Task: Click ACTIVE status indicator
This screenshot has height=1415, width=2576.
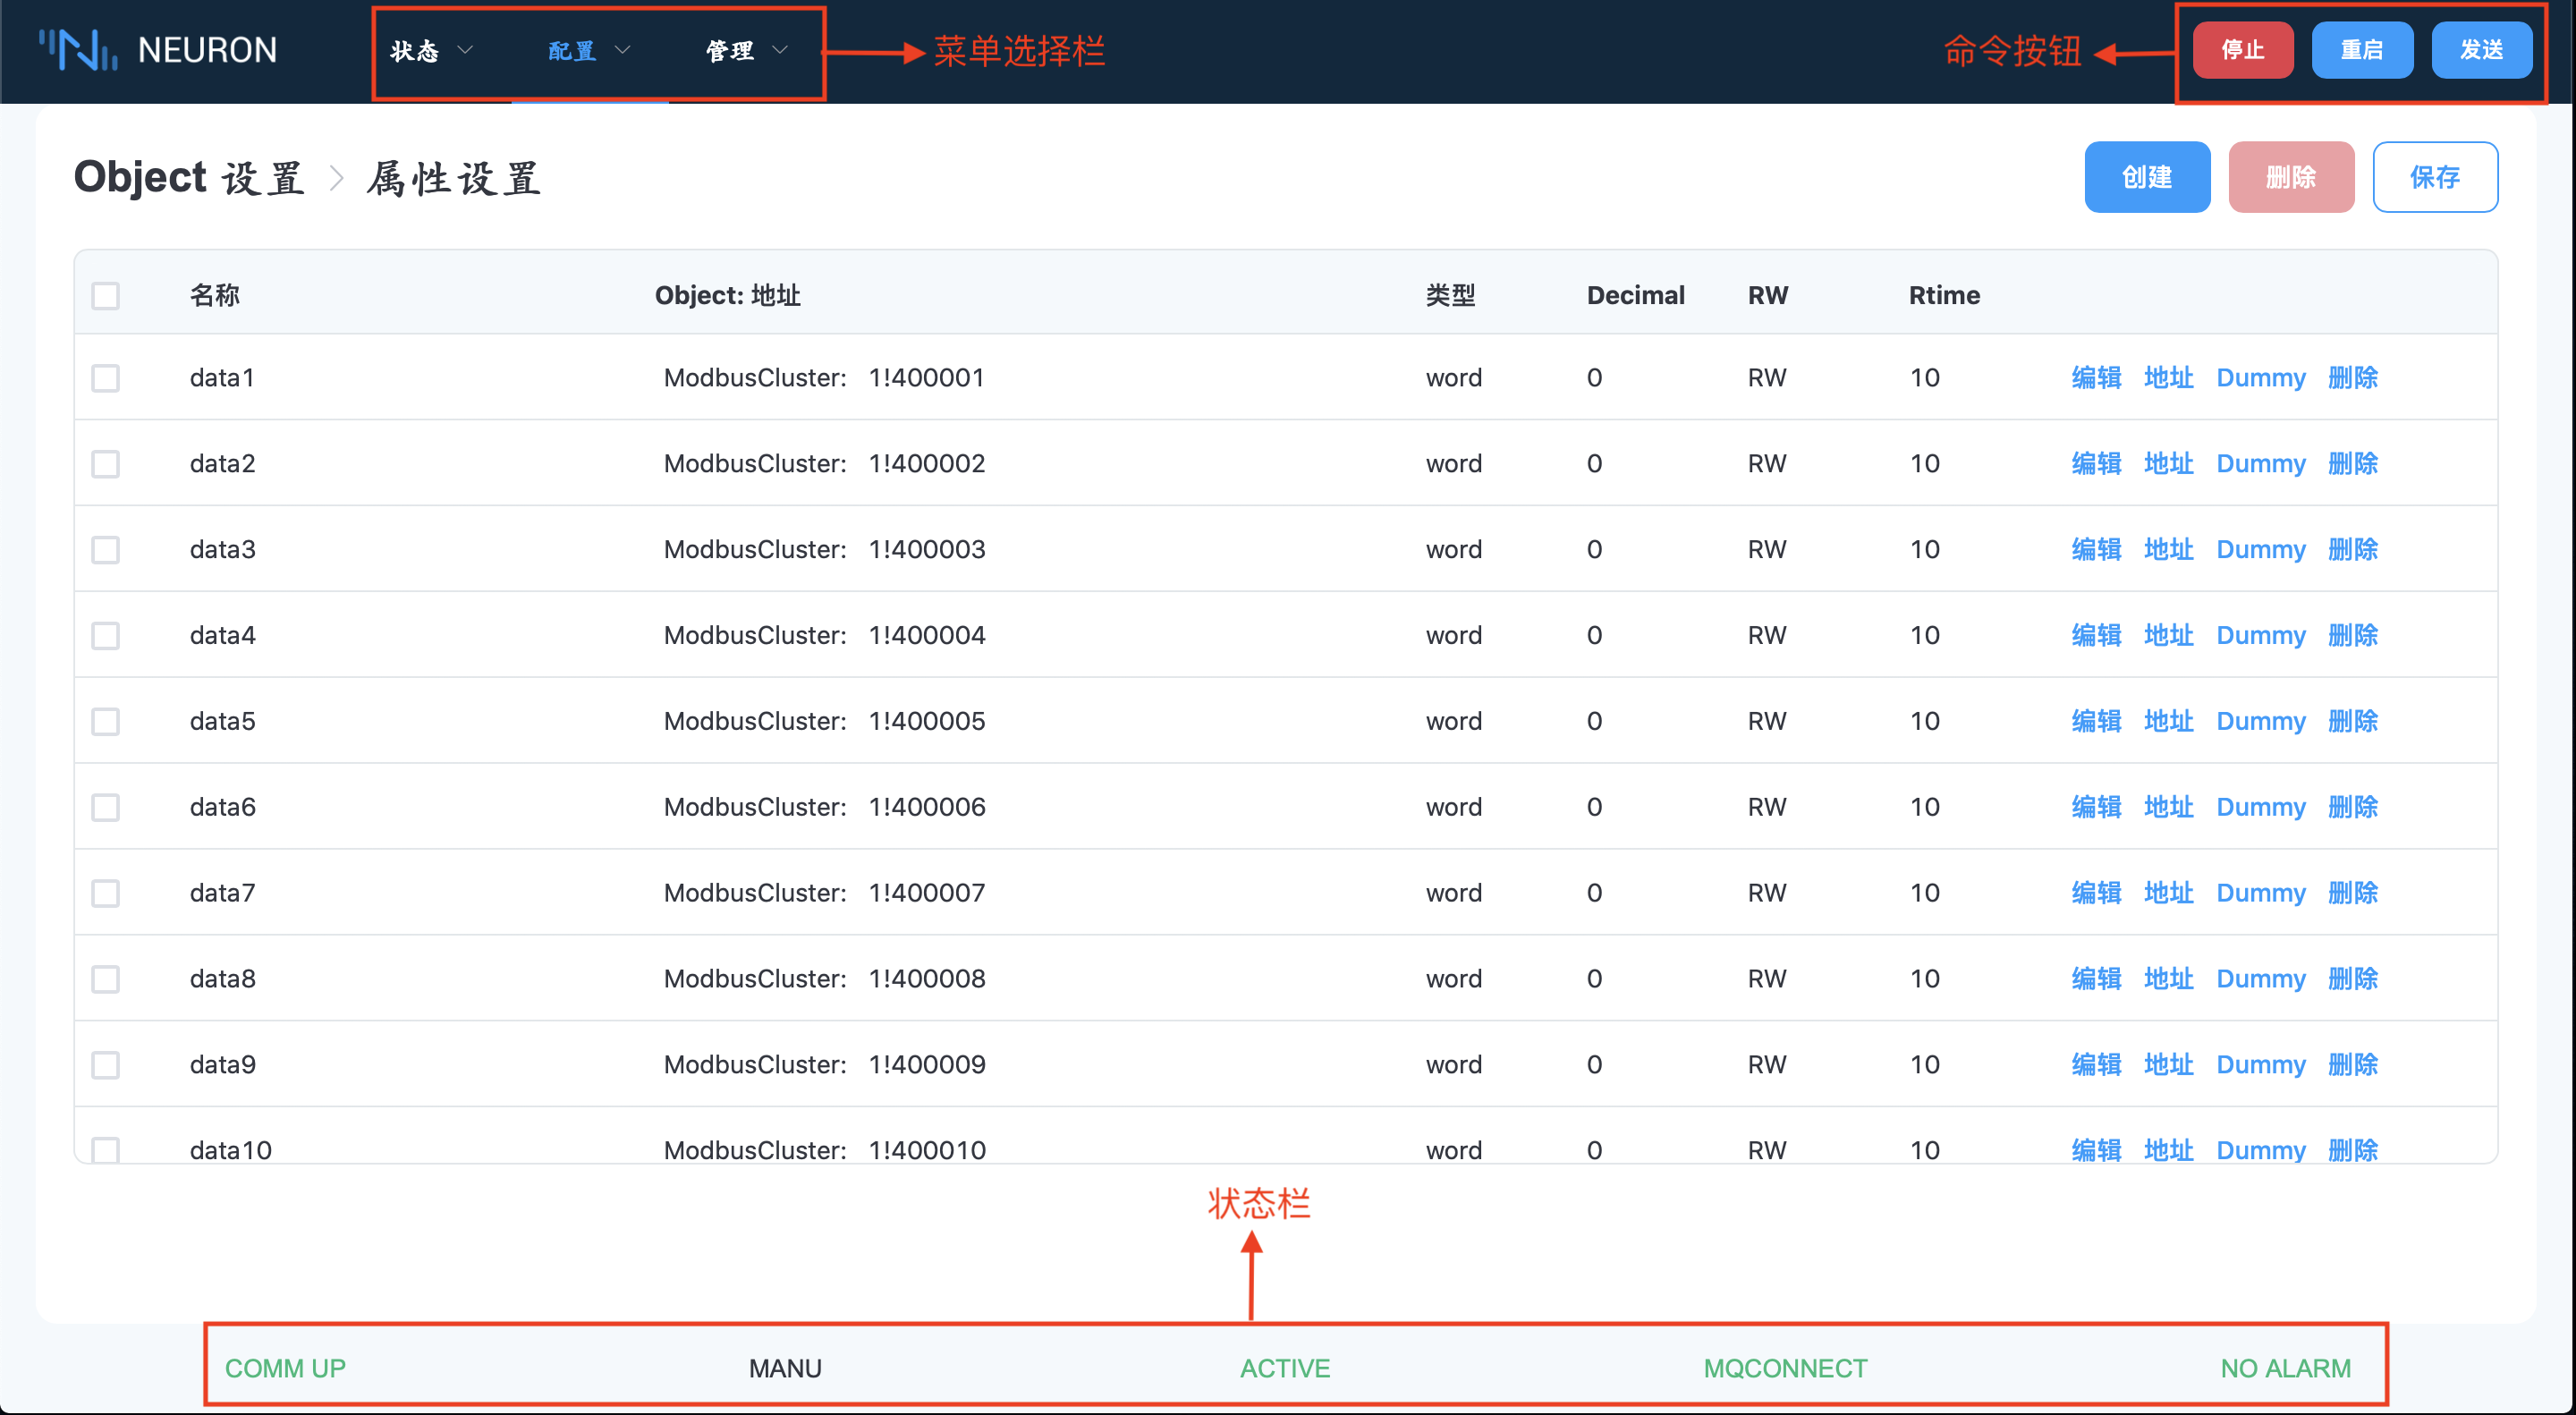Action: coord(1285,1368)
